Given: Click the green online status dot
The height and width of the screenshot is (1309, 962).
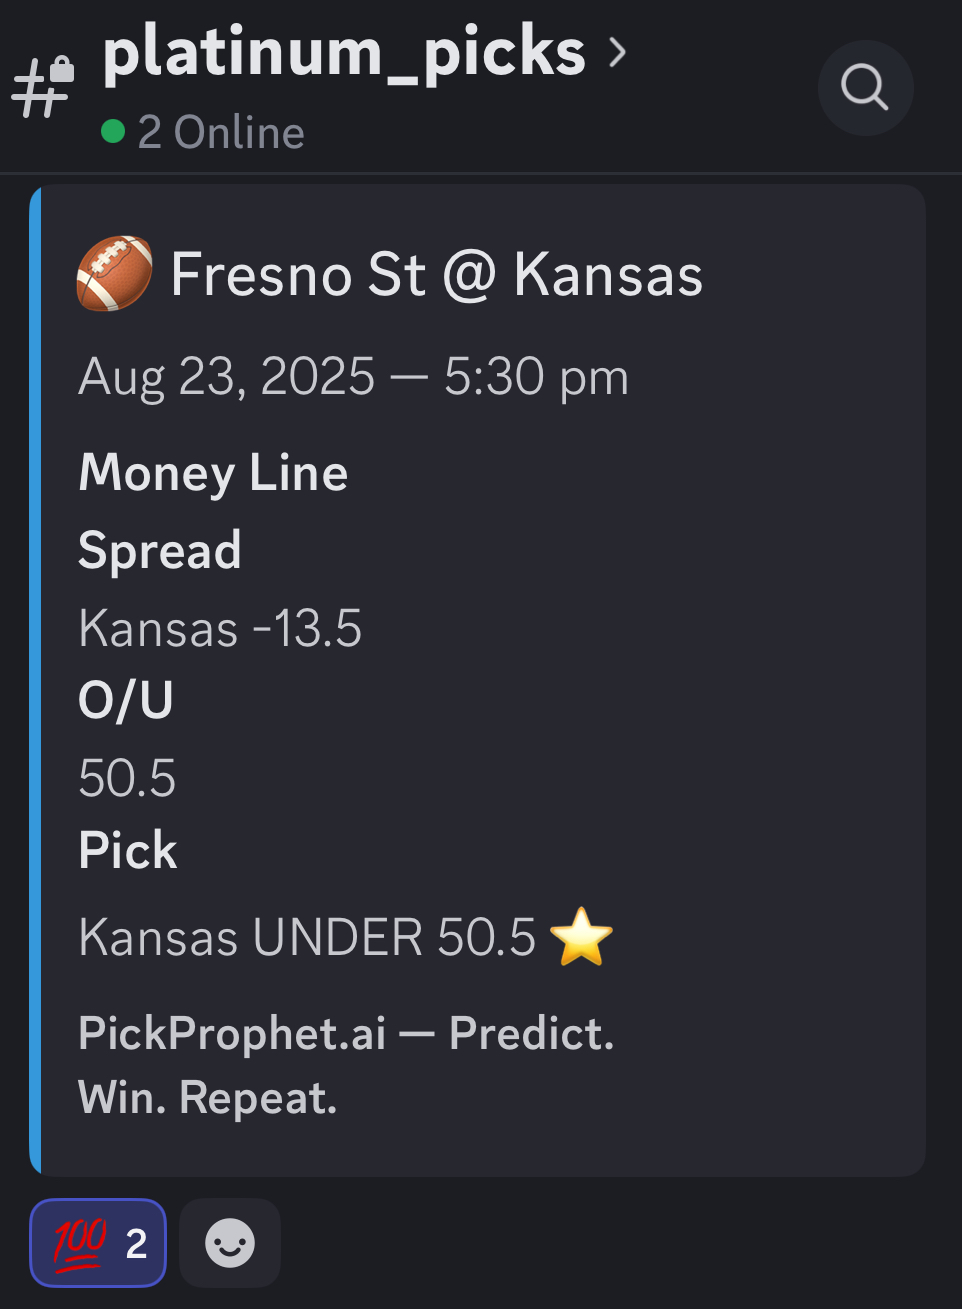Looking at the screenshot, I should (x=113, y=131).
